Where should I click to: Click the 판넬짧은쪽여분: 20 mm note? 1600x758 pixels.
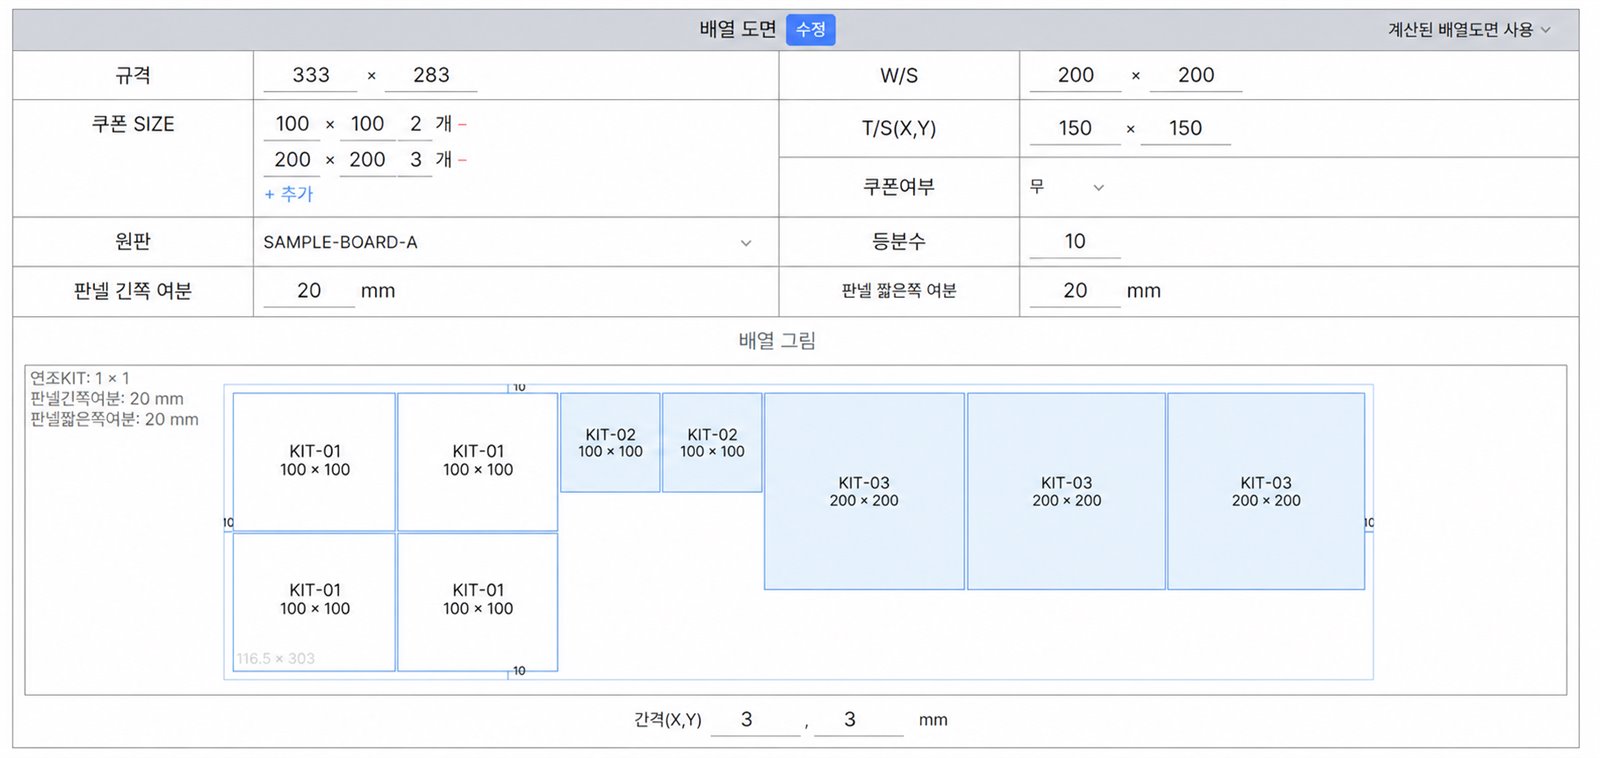[x=114, y=420]
